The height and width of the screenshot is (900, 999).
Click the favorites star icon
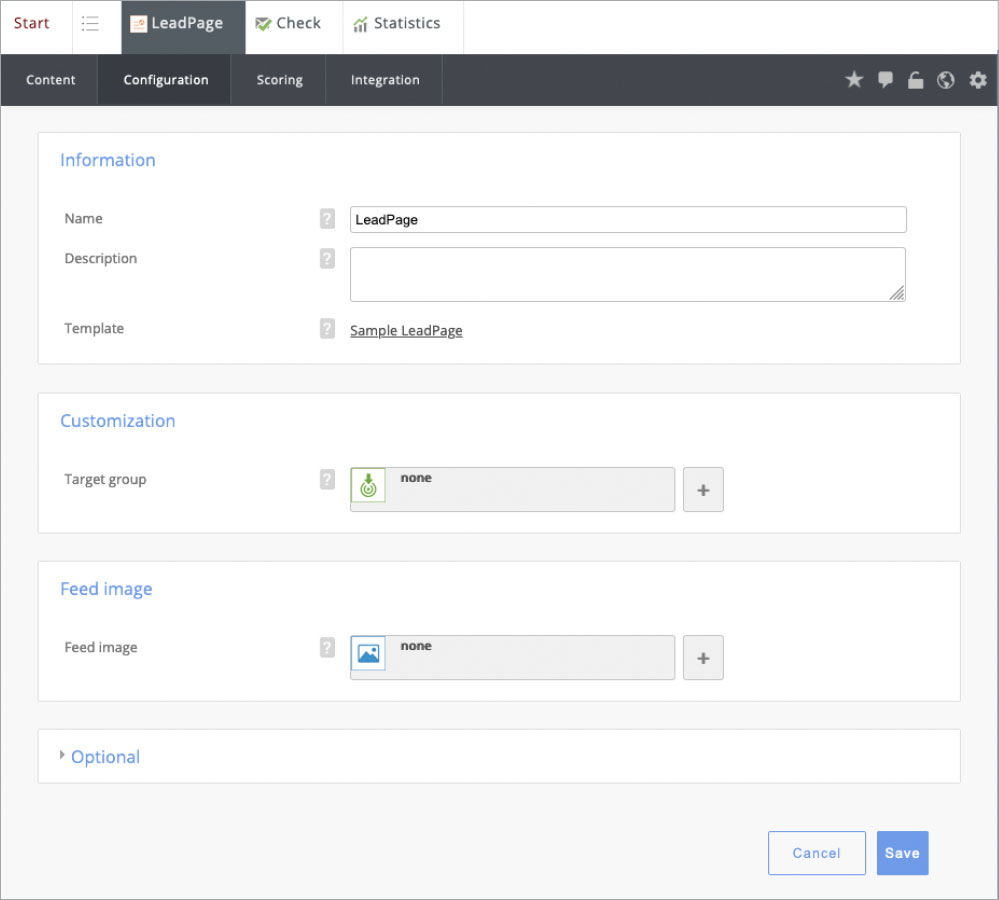tap(854, 80)
